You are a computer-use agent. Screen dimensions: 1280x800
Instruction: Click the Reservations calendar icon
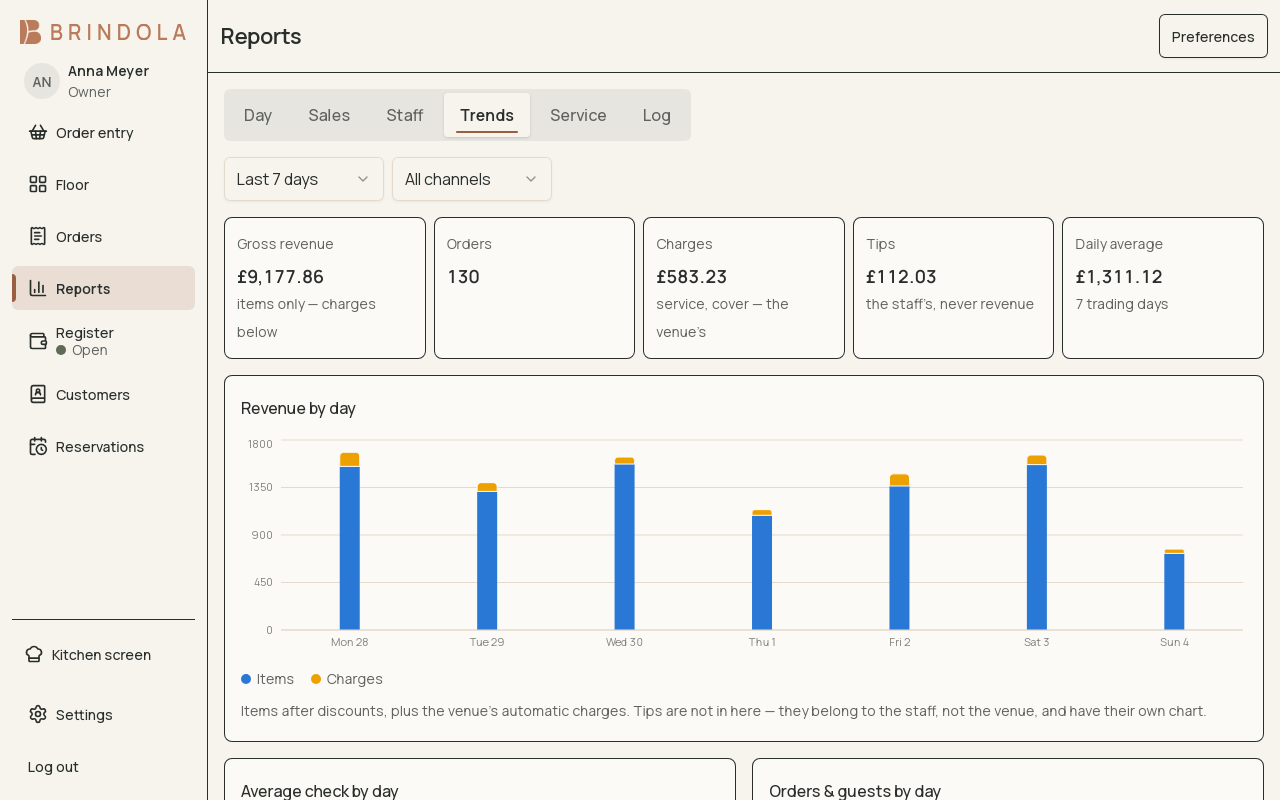coord(38,446)
